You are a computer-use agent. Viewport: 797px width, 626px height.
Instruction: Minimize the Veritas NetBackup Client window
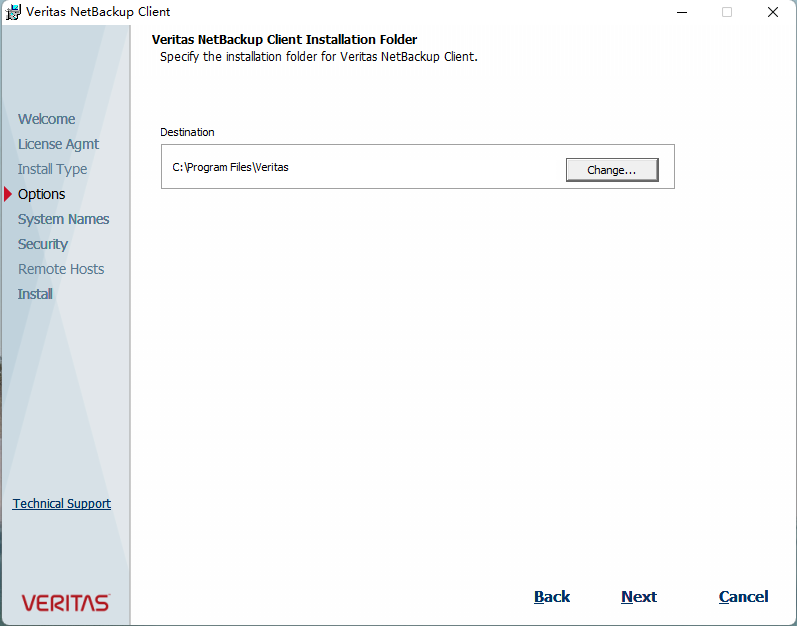coord(682,12)
